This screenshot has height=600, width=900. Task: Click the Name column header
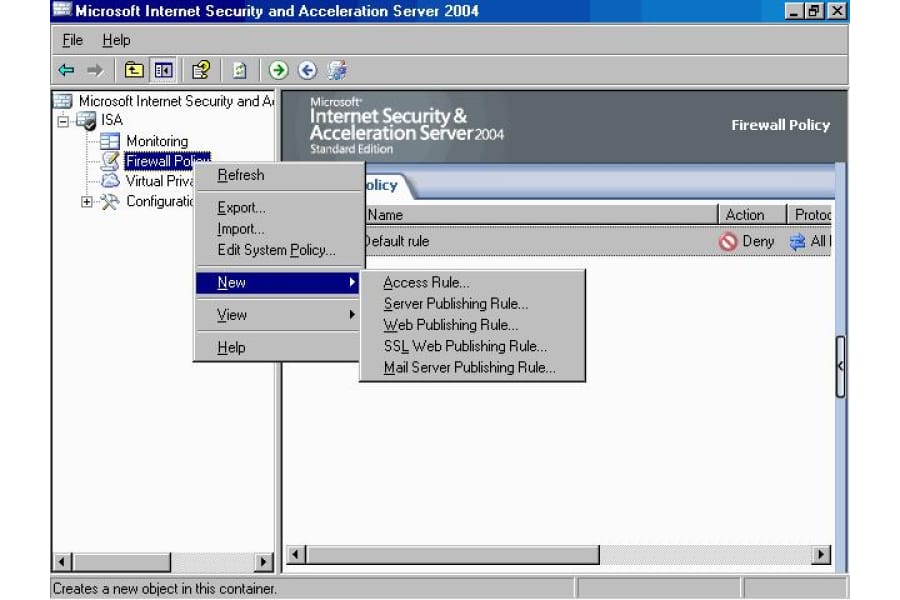pyautogui.click(x=541, y=215)
